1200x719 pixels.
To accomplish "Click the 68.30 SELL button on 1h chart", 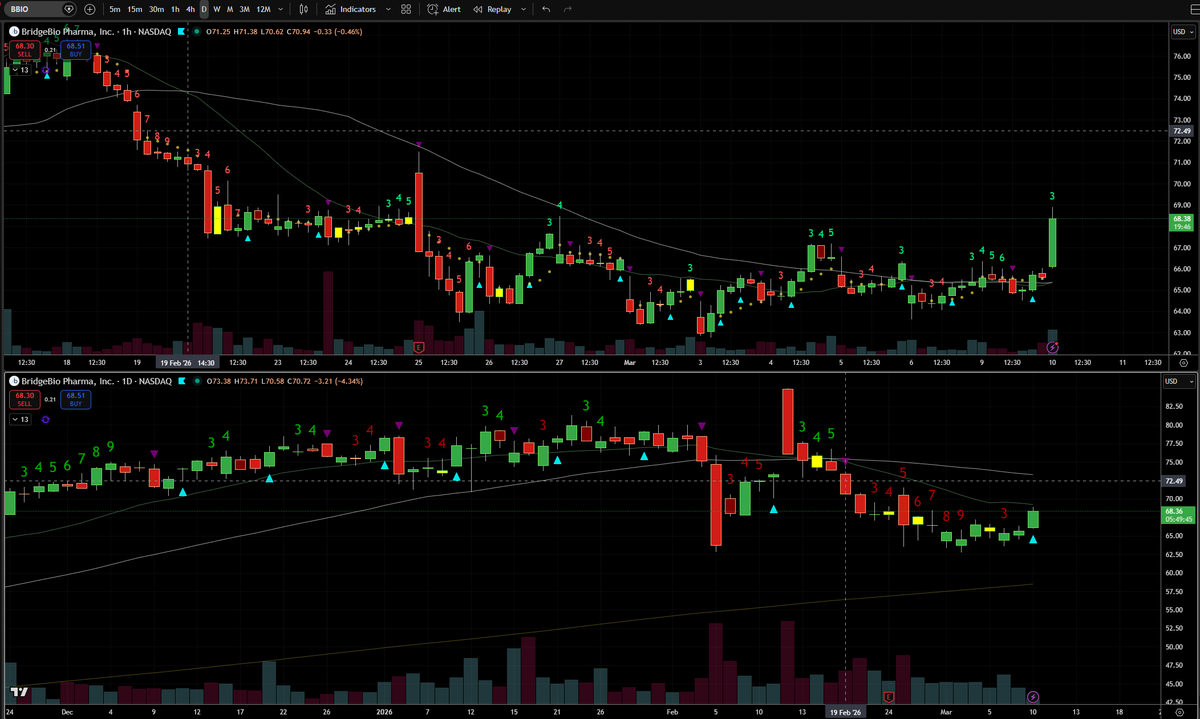I will tap(24, 49).
